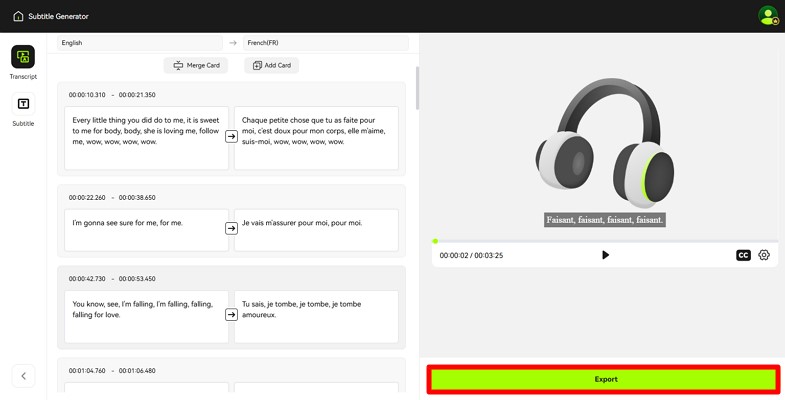Edit French text 'Chaque petite chose que tu'

[x=316, y=138]
